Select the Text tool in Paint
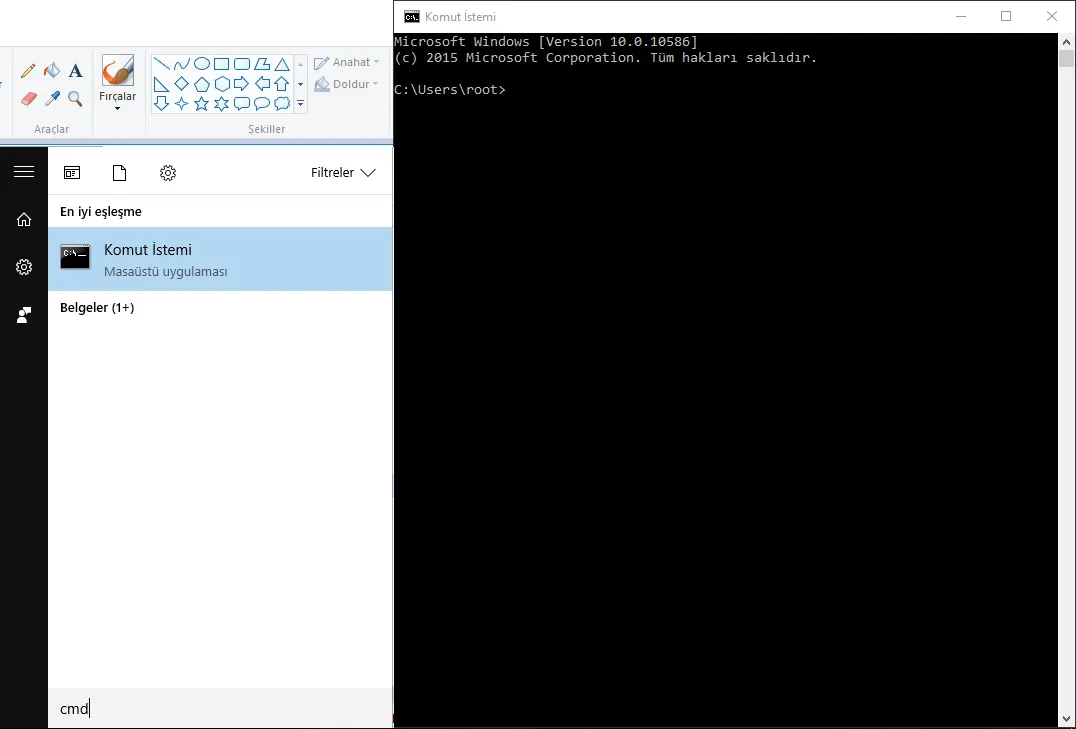This screenshot has width=1076, height=729. [x=75, y=71]
